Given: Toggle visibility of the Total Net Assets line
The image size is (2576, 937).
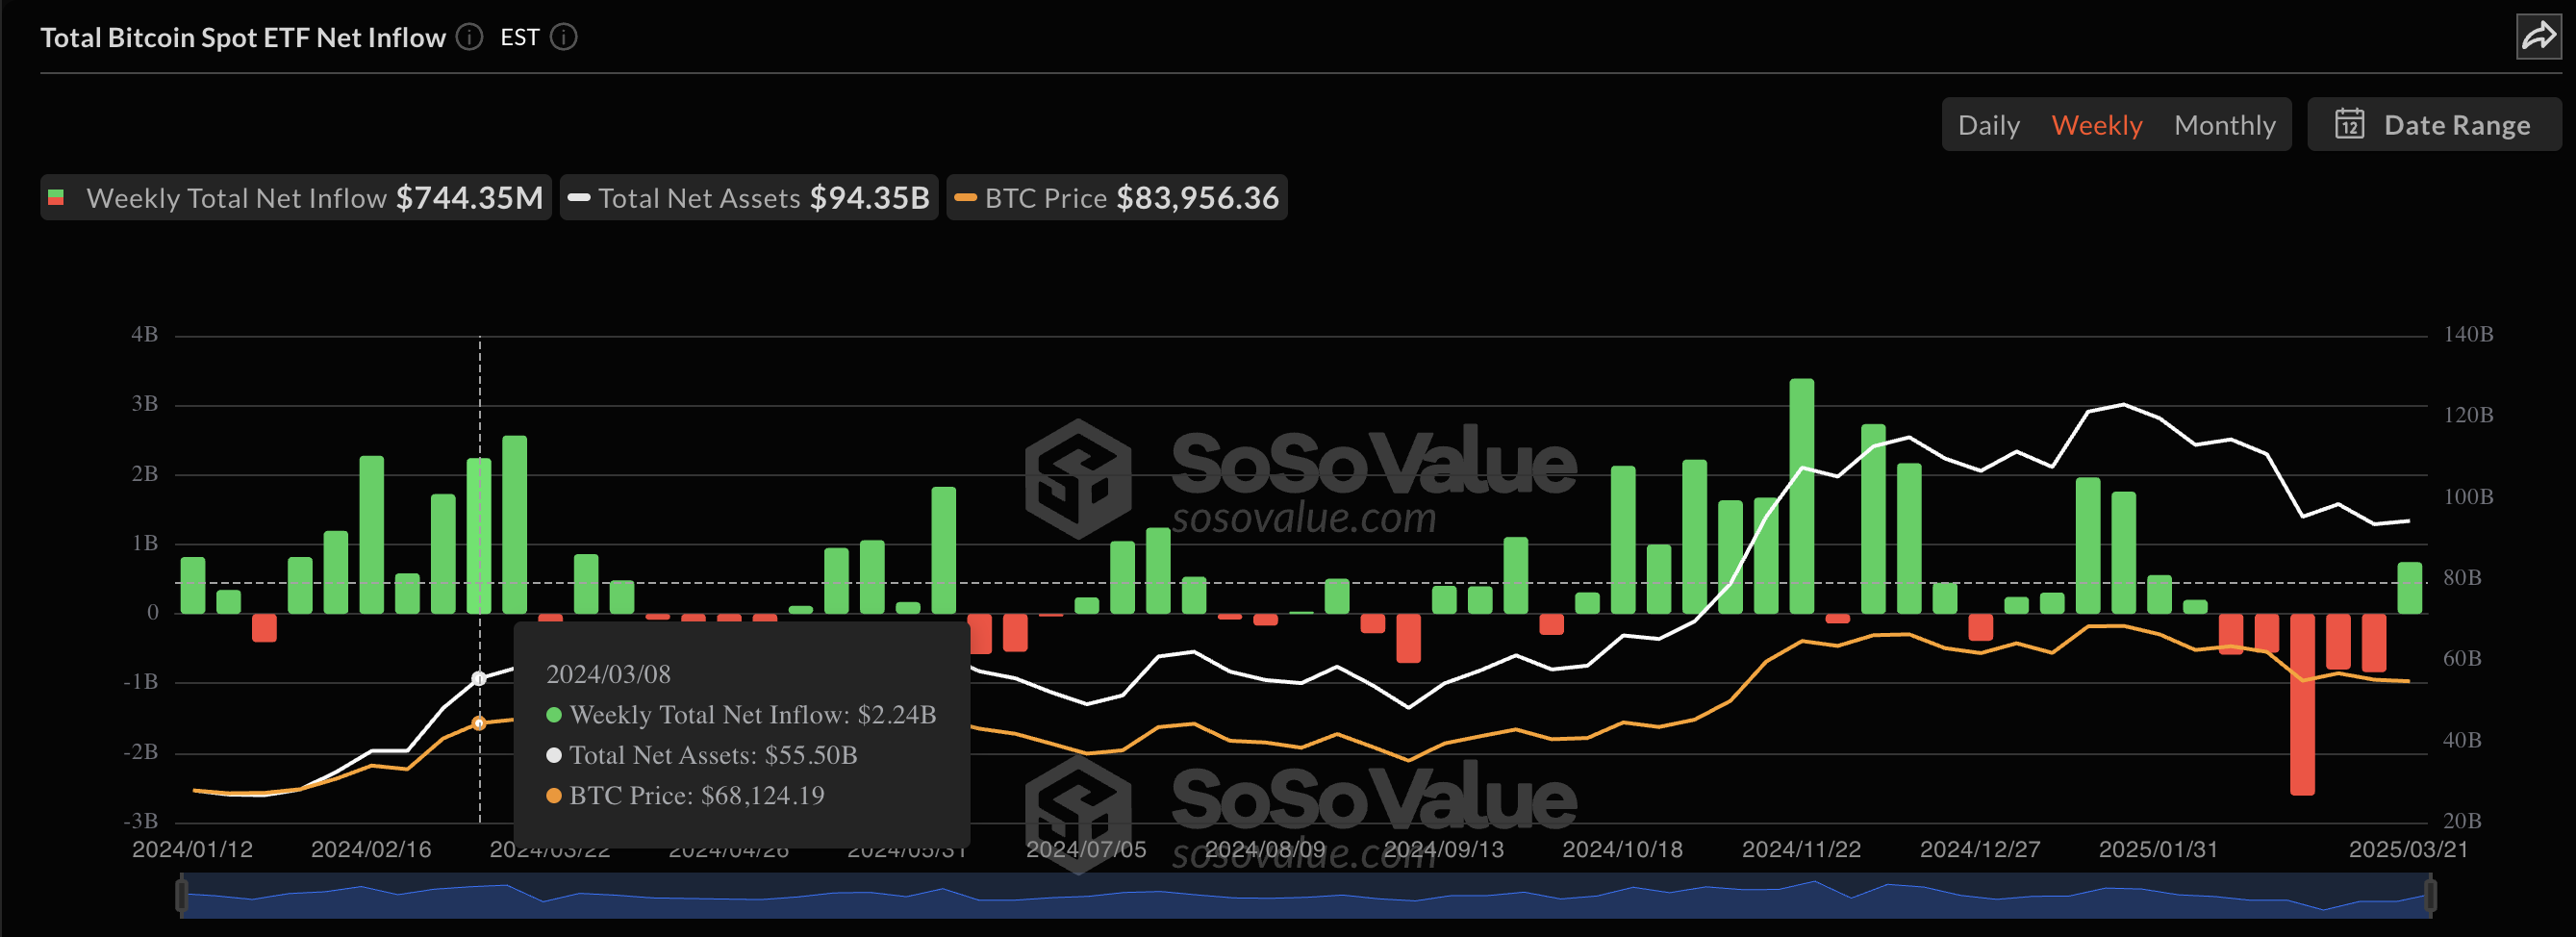Looking at the screenshot, I should 748,198.
